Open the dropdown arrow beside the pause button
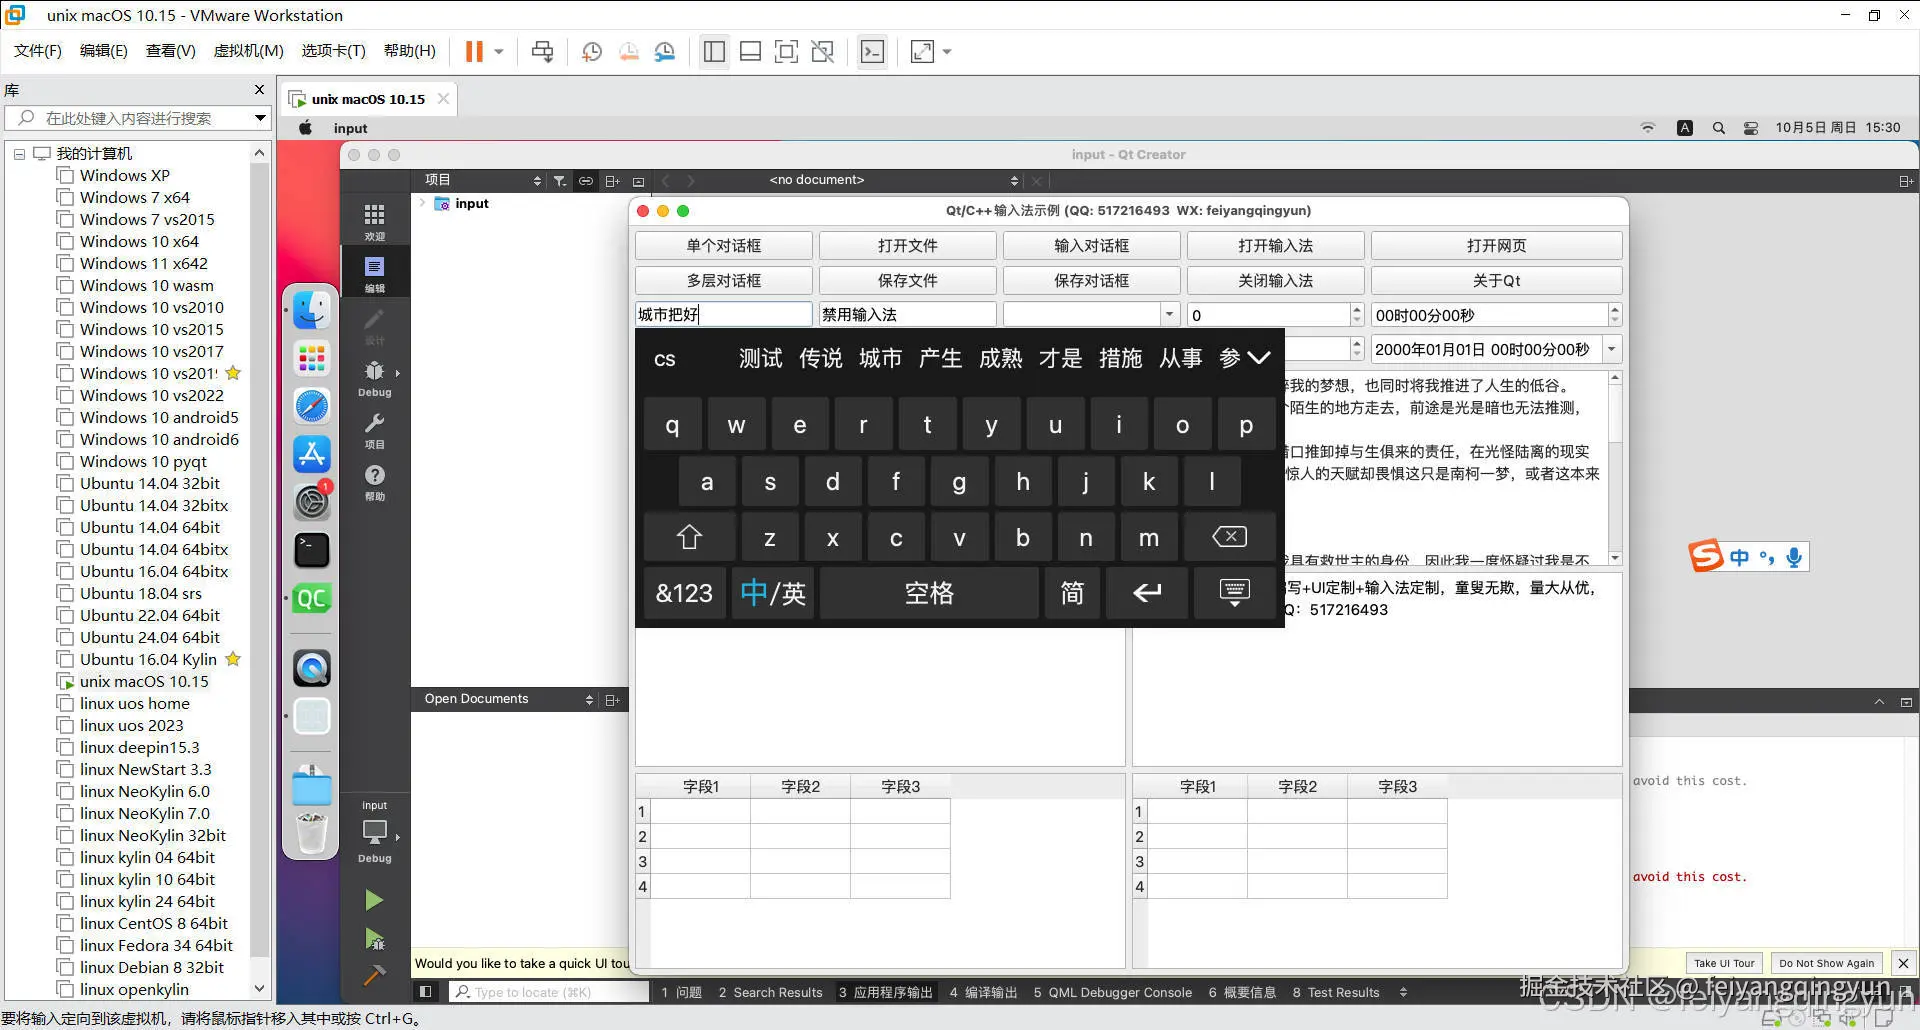1920x1030 pixels. [499, 51]
